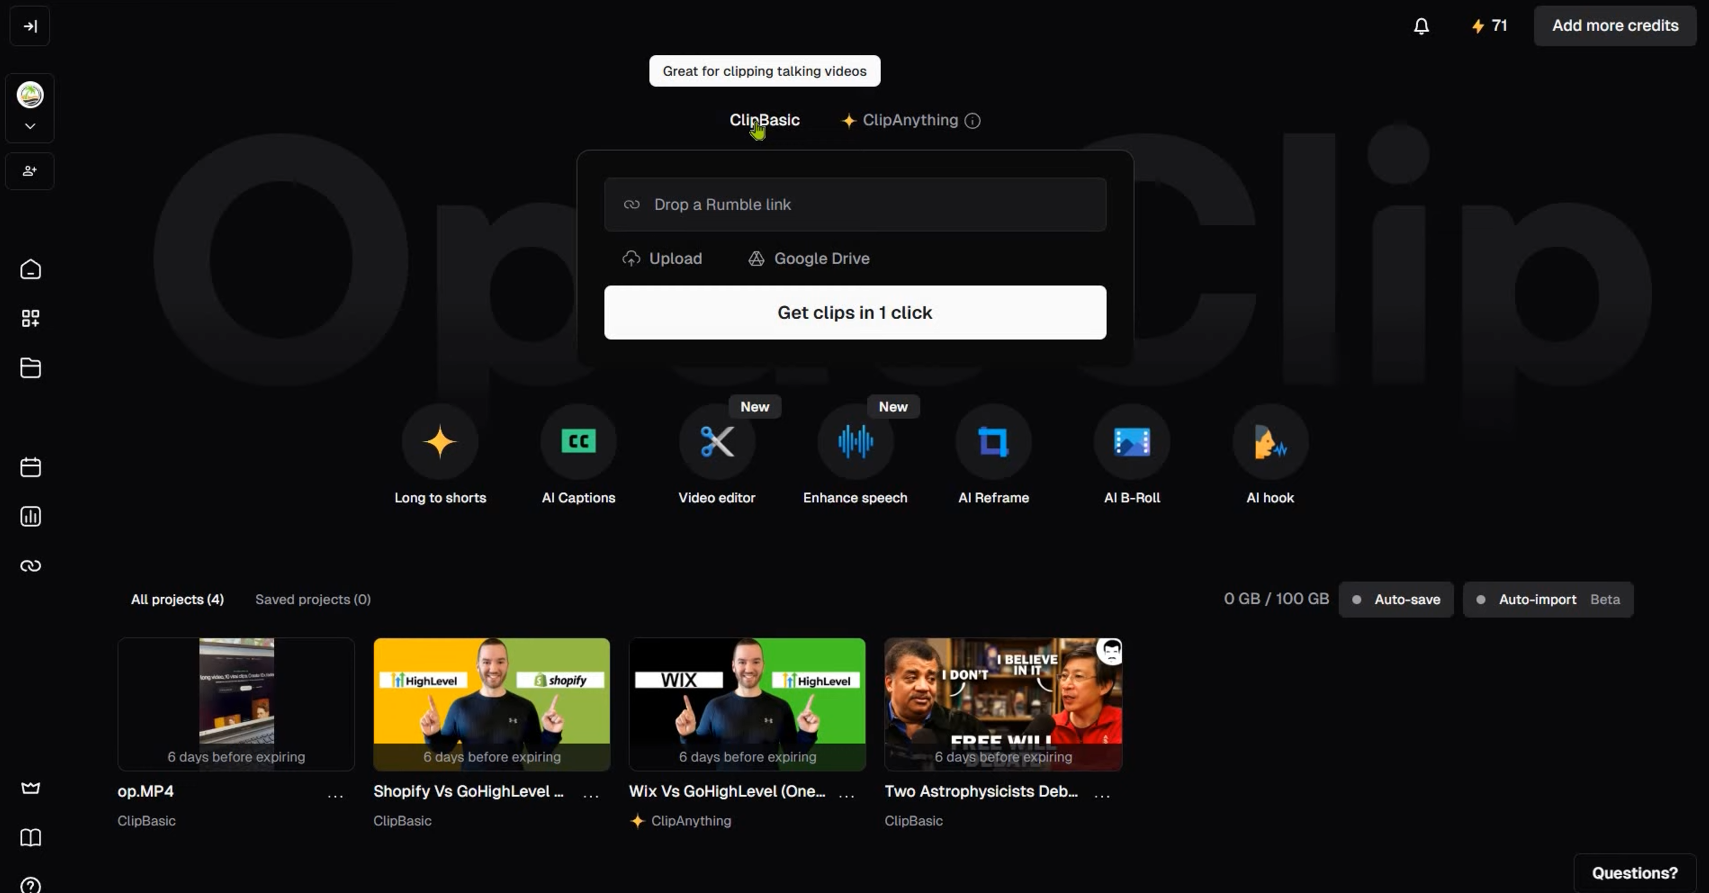Open the more options menu for Two Astrophysicists
This screenshot has width=1709, height=893.
tap(1103, 797)
